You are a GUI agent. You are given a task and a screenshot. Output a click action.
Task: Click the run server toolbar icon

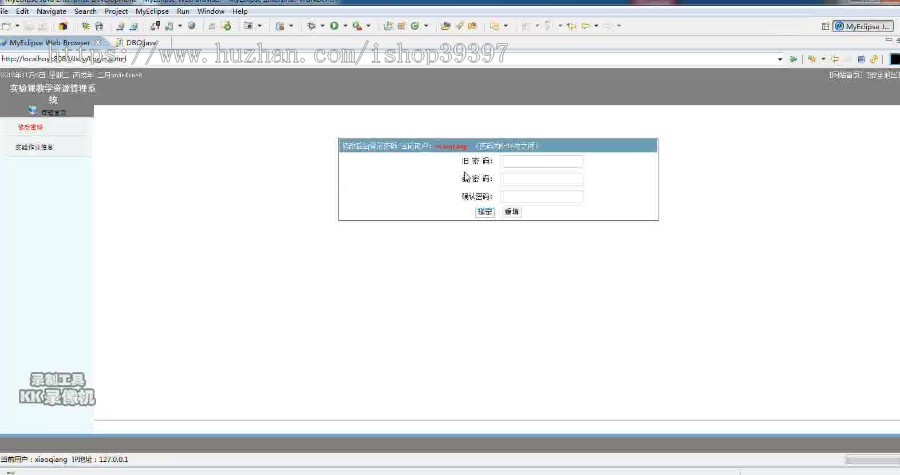pyautogui.click(x=169, y=26)
